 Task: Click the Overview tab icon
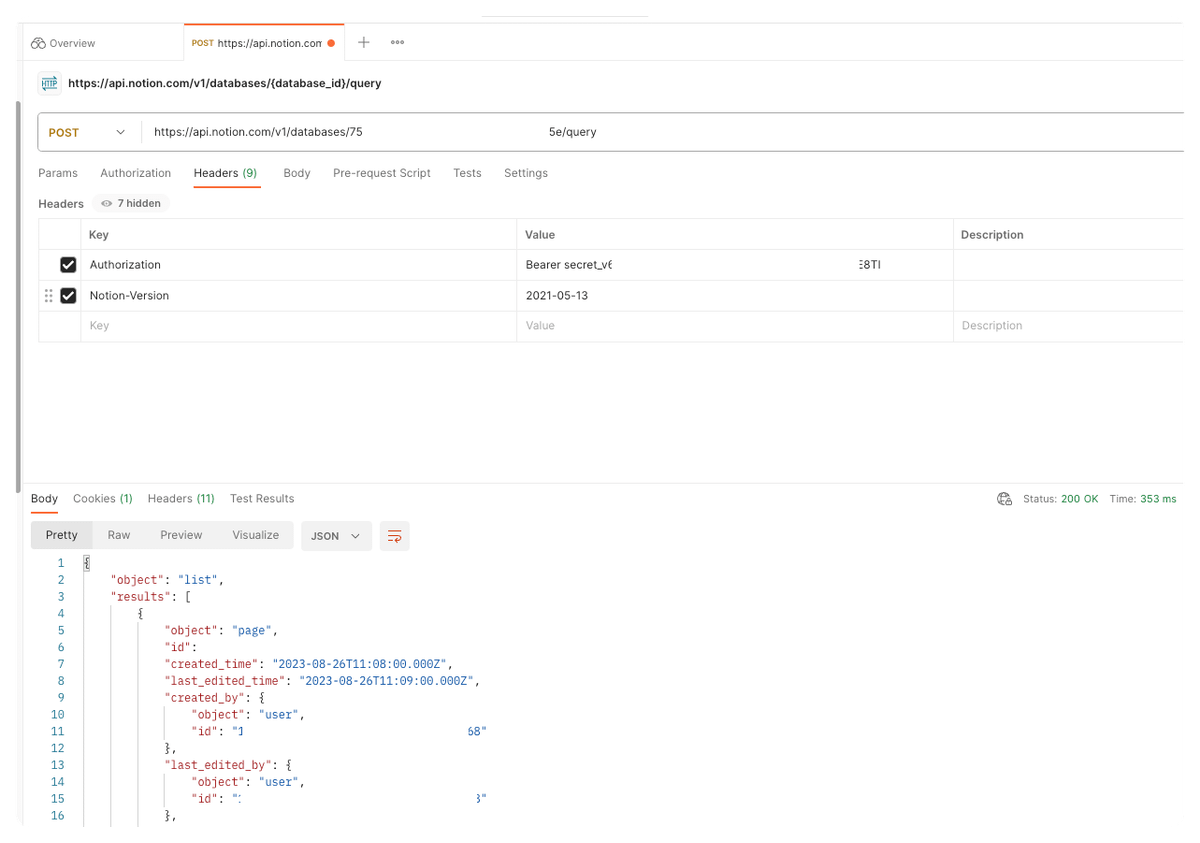36,43
